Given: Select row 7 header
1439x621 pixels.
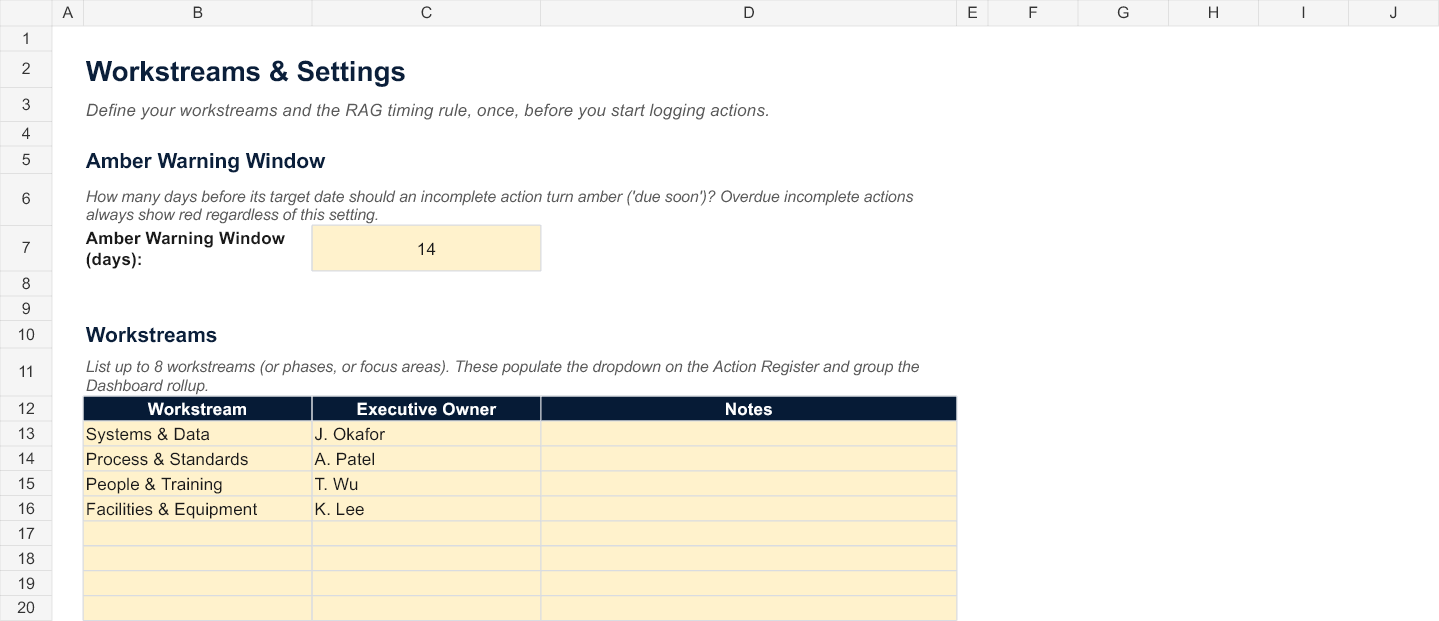Looking at the screenshot, I should pos(26,248).
